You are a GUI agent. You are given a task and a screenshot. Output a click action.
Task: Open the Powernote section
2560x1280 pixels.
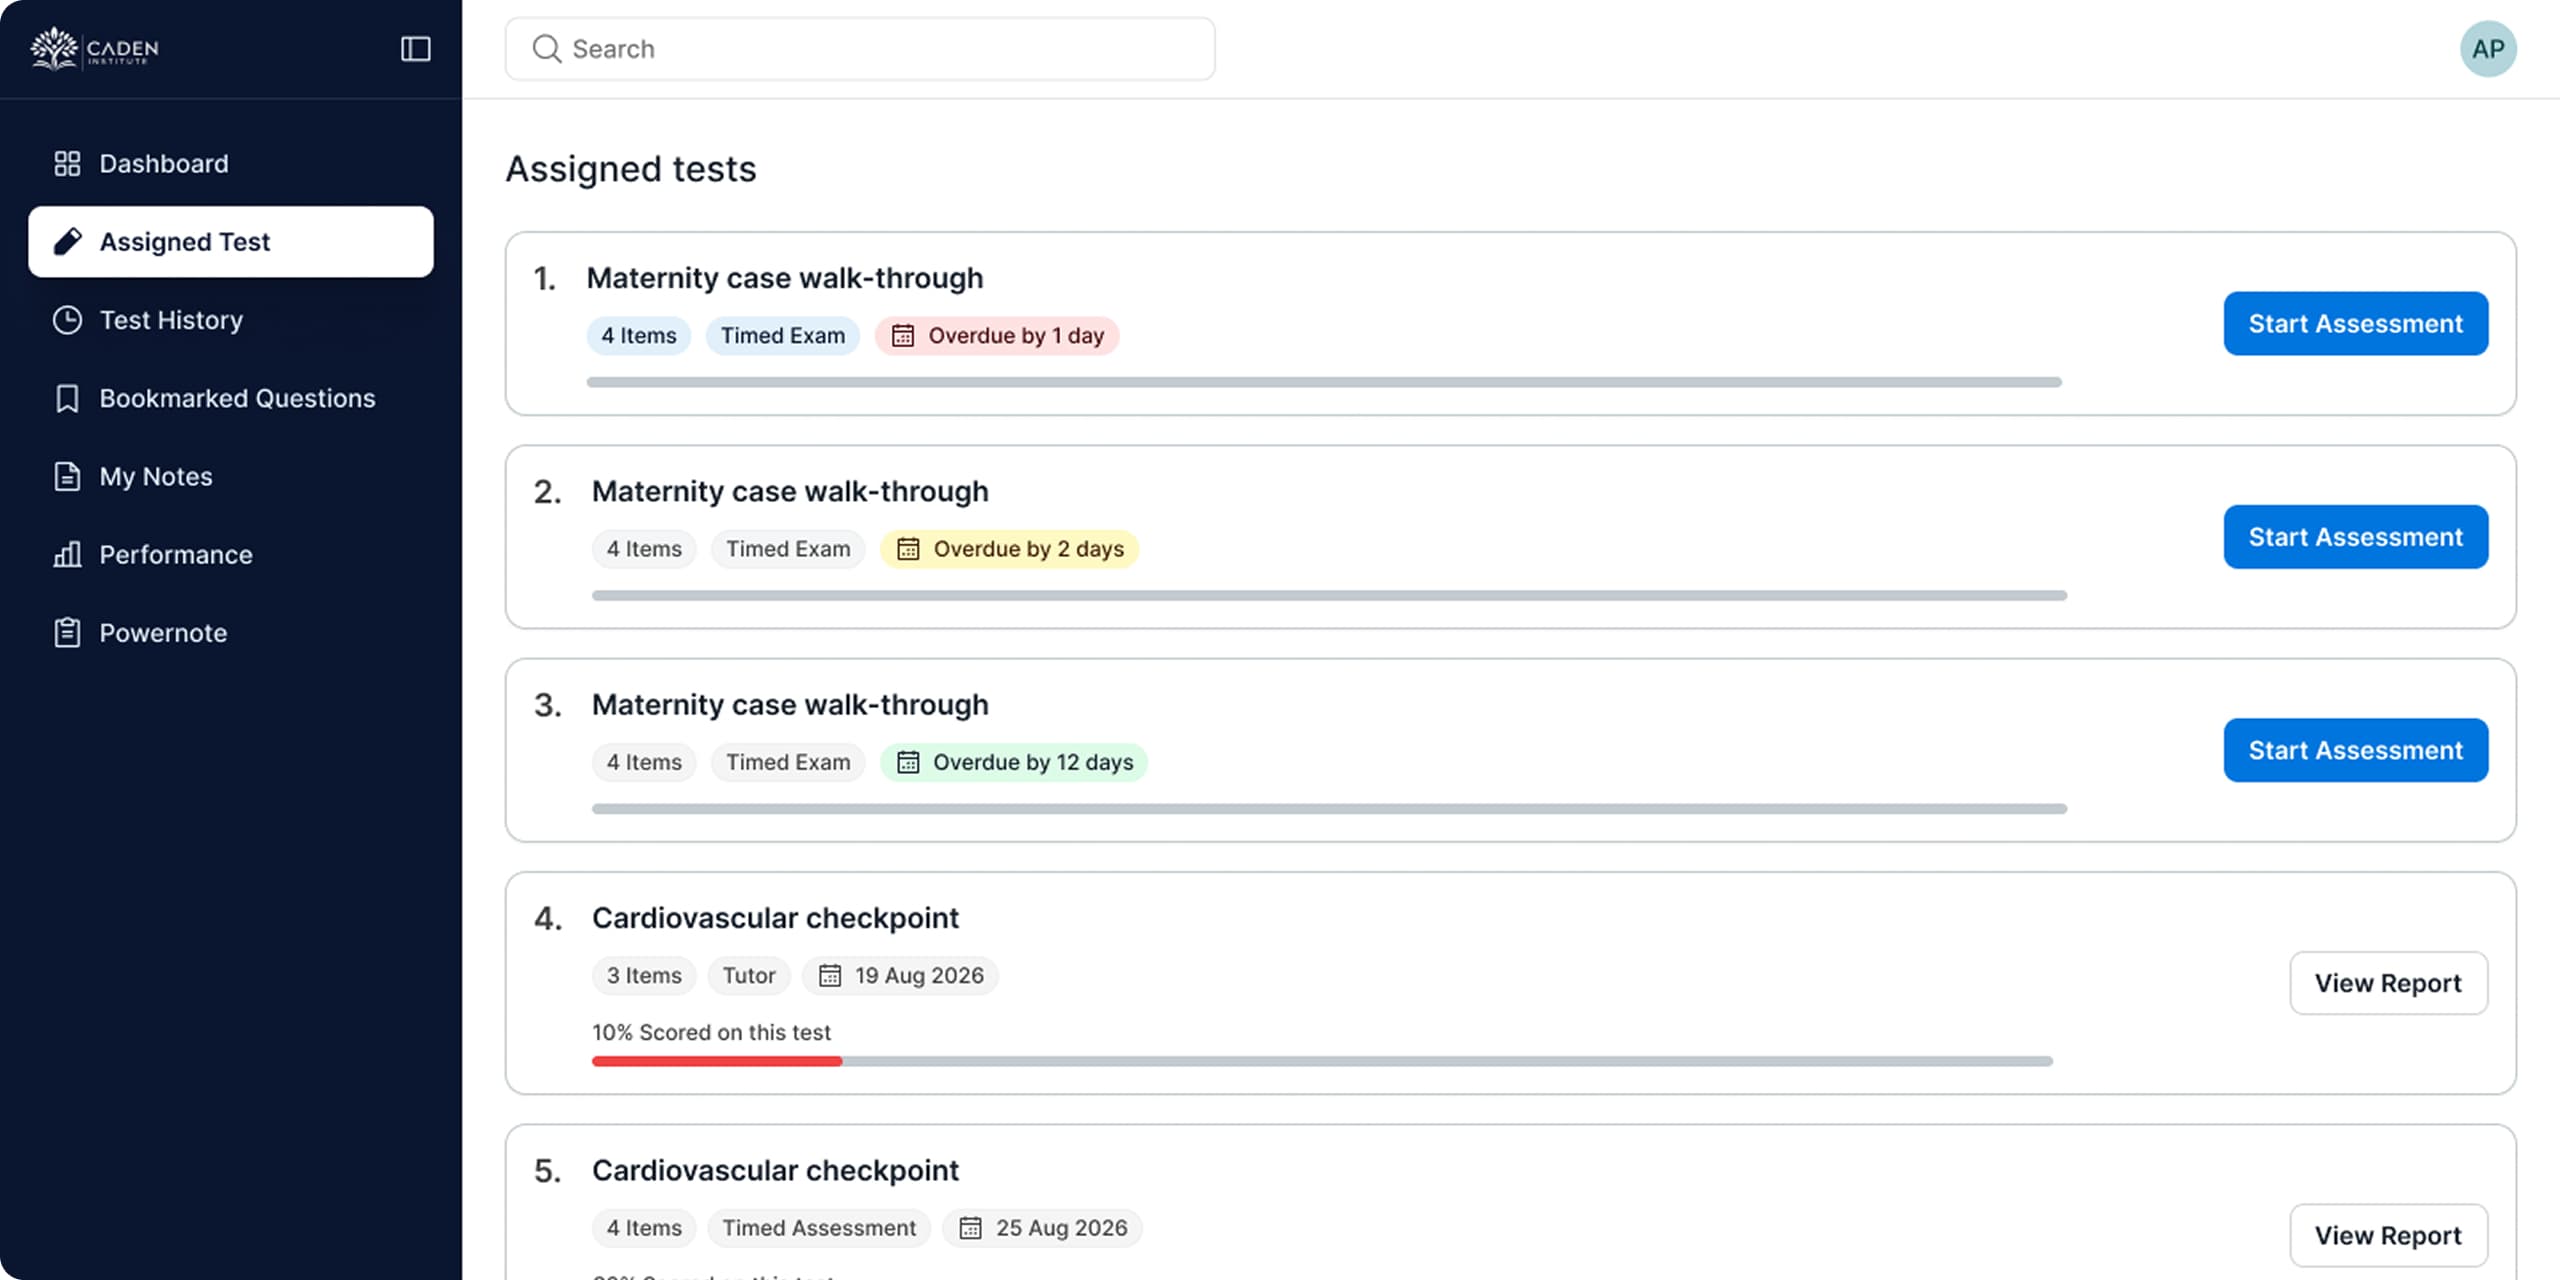231,632
